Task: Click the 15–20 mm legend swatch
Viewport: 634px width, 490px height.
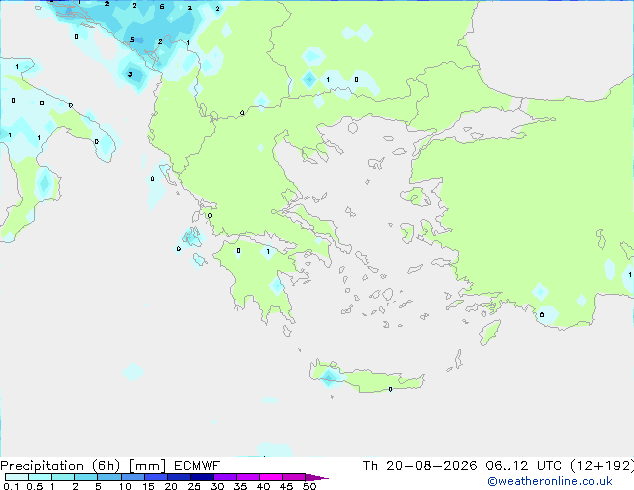Action: [x=155, y=477]
